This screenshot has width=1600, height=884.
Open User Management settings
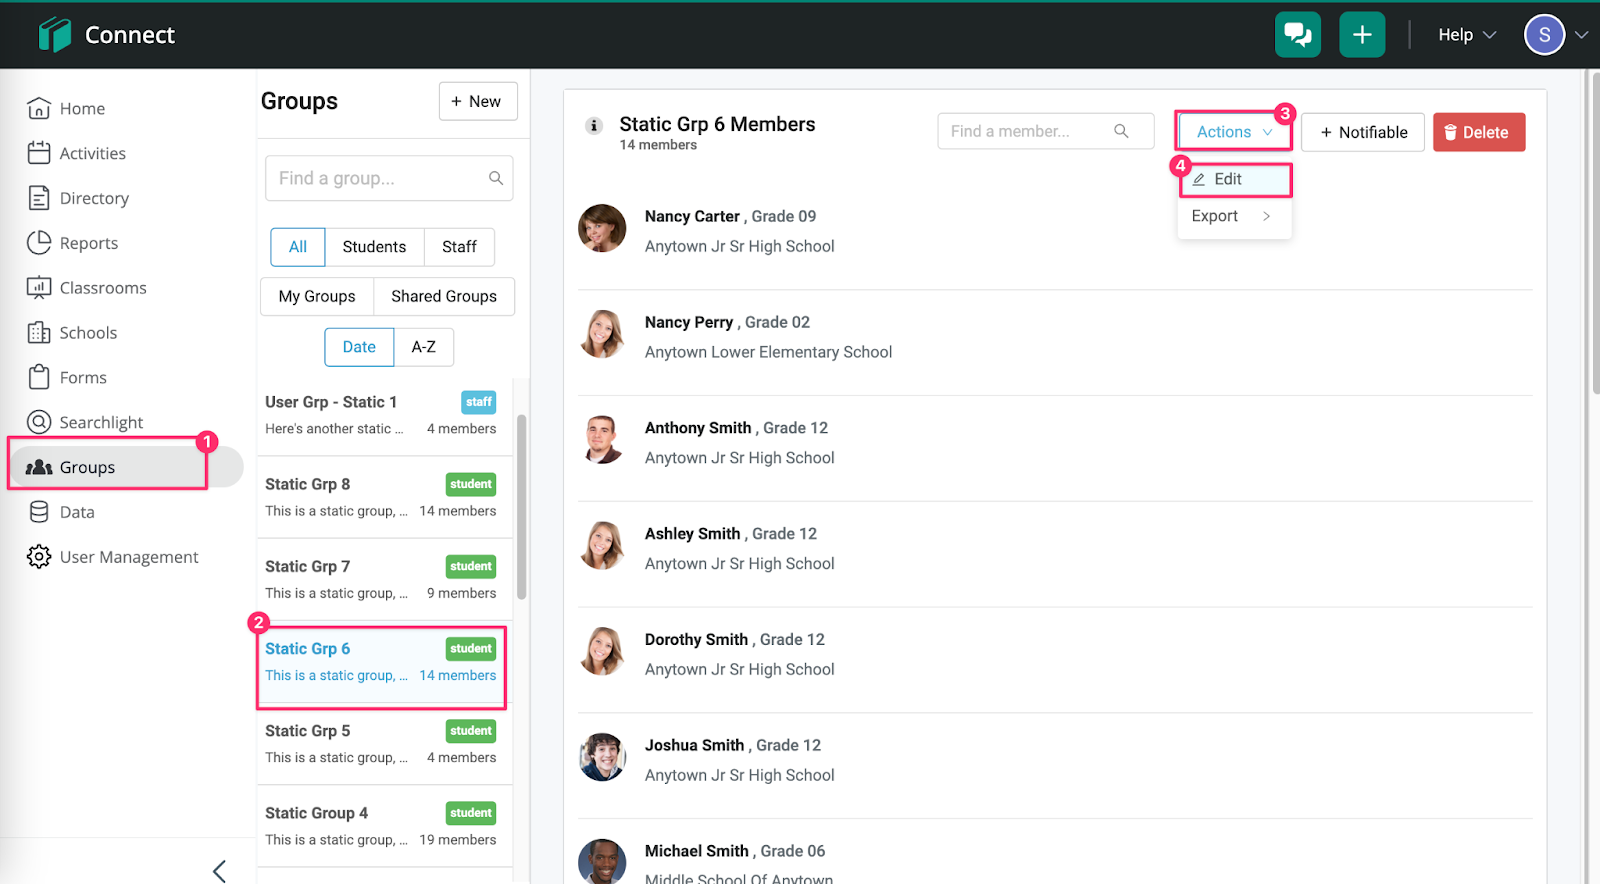(128, 557)
